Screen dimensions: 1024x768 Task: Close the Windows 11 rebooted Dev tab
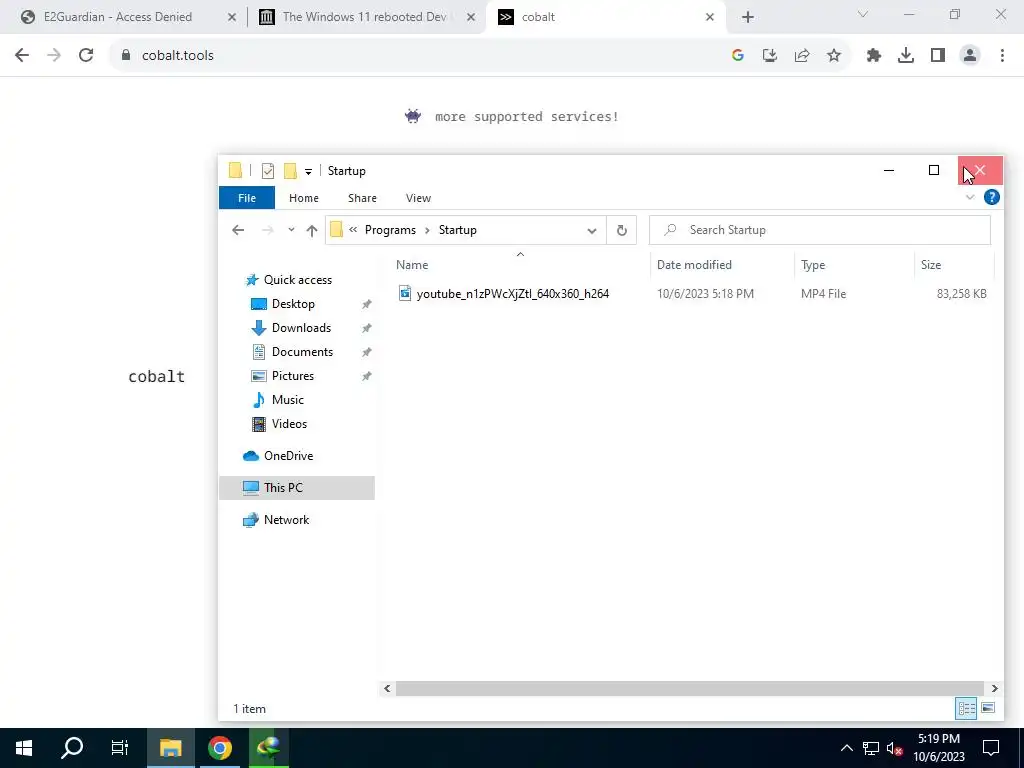tap(471, 18)
